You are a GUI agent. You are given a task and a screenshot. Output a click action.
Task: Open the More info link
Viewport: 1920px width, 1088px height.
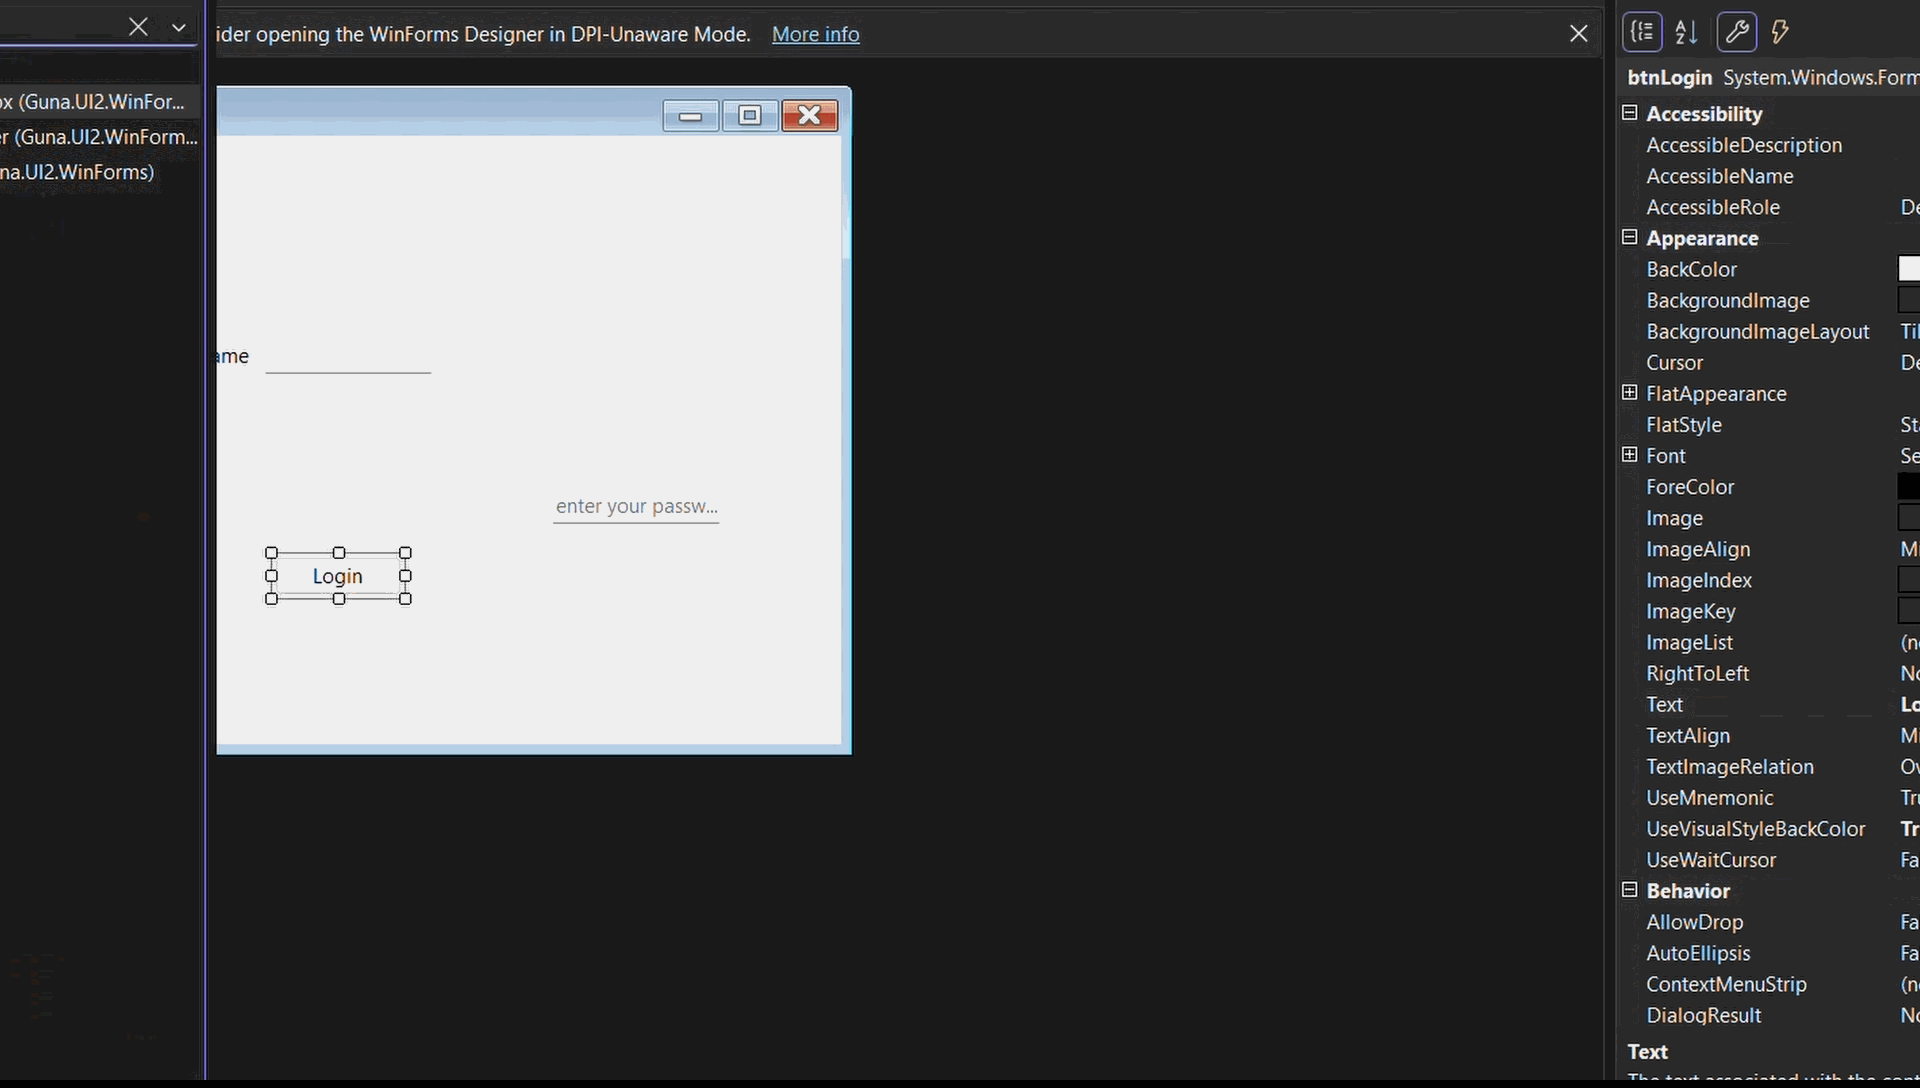pos(815,34)
